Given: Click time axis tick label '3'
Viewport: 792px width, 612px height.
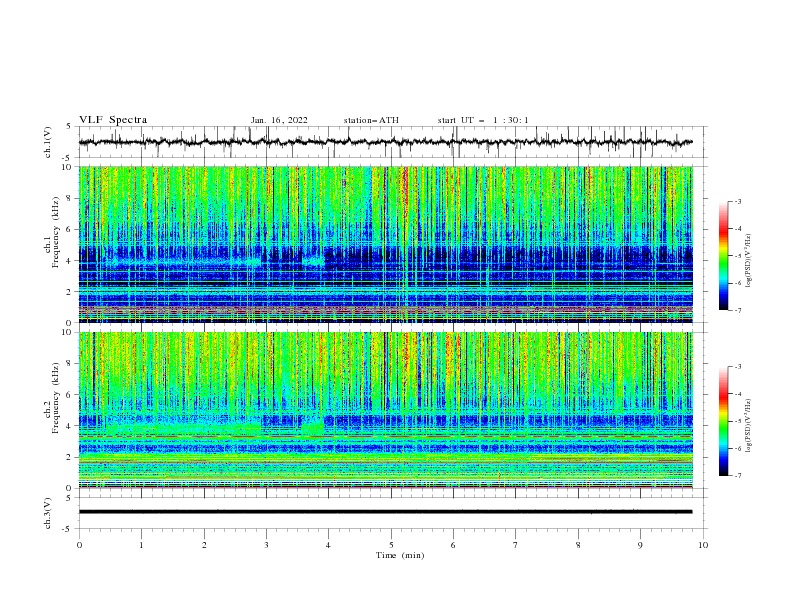Looking at the screenshot, I should click(266, 545).
